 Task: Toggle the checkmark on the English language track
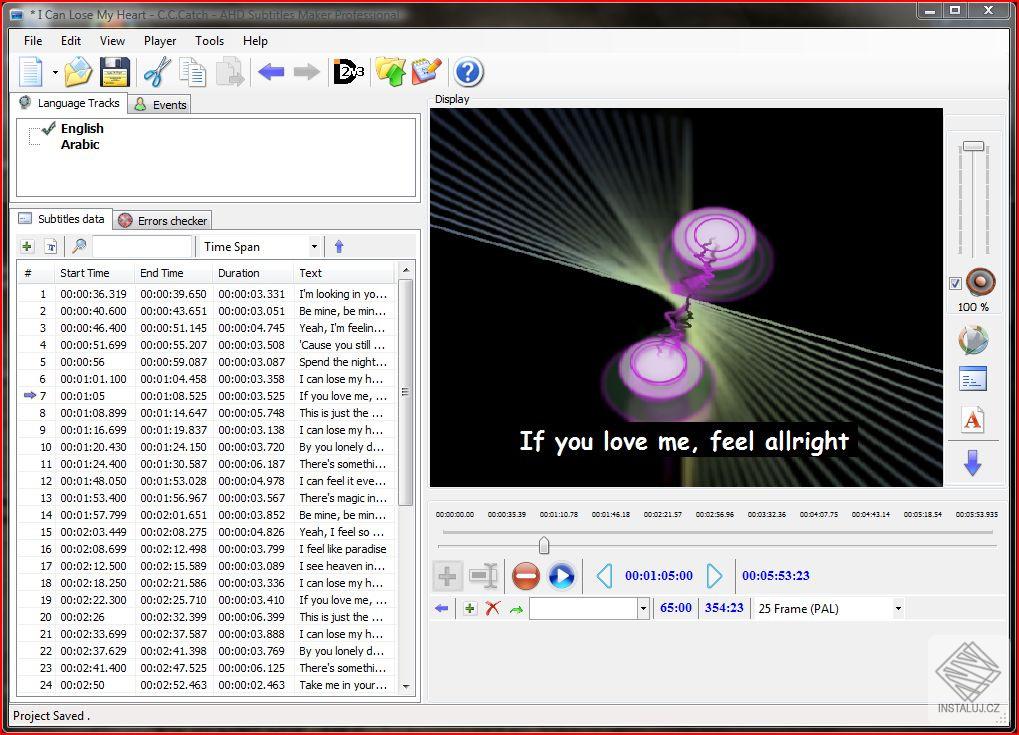(48, 128)
